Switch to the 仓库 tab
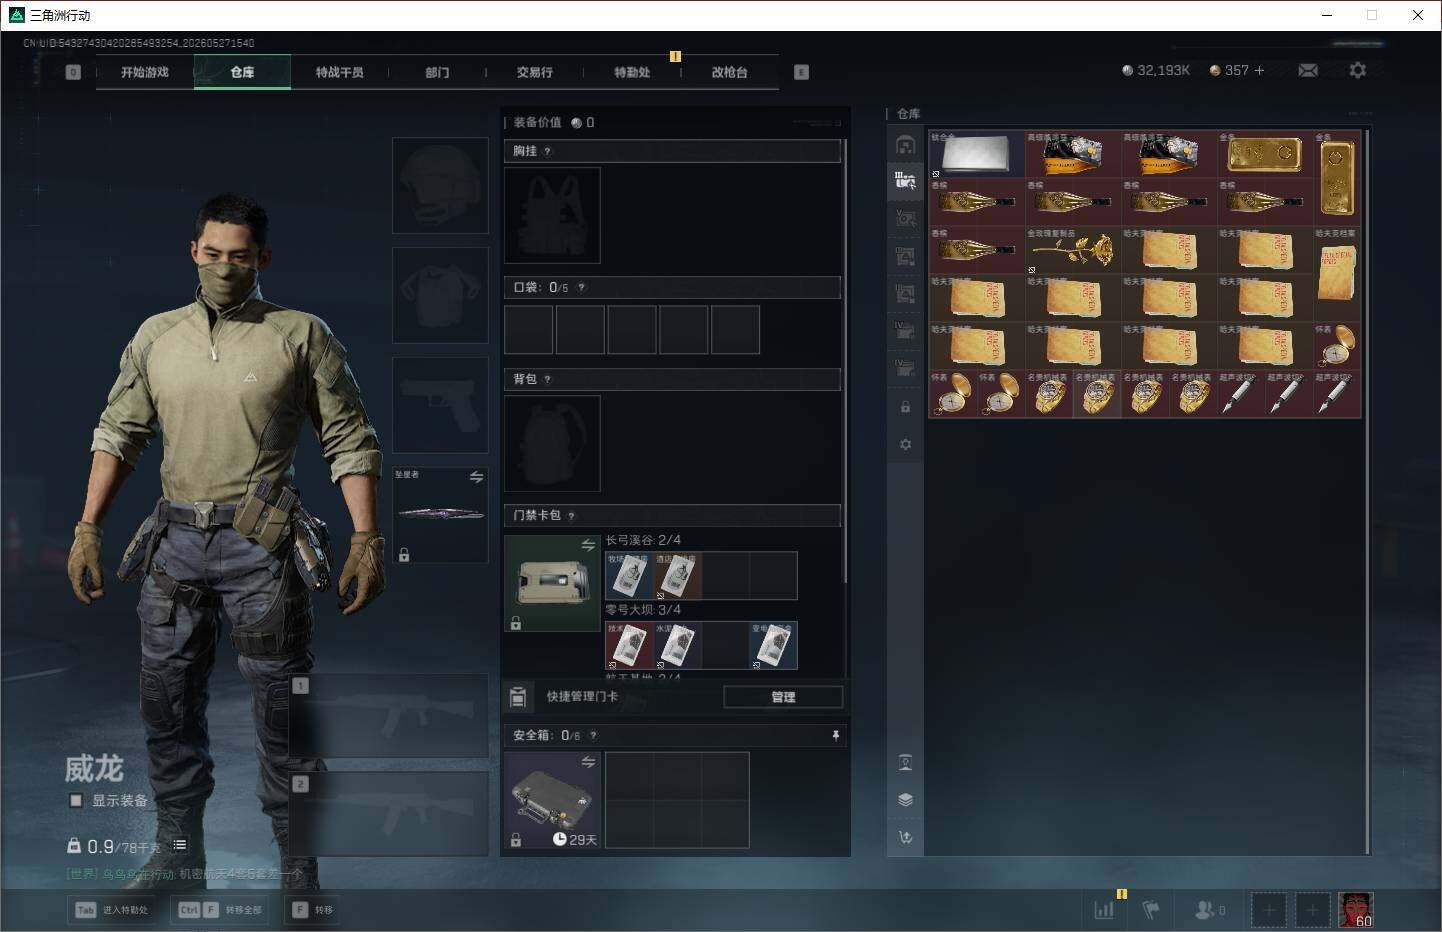Image resolution: width=1442 pixels, height=932 pixels. (x=242, y=72)
